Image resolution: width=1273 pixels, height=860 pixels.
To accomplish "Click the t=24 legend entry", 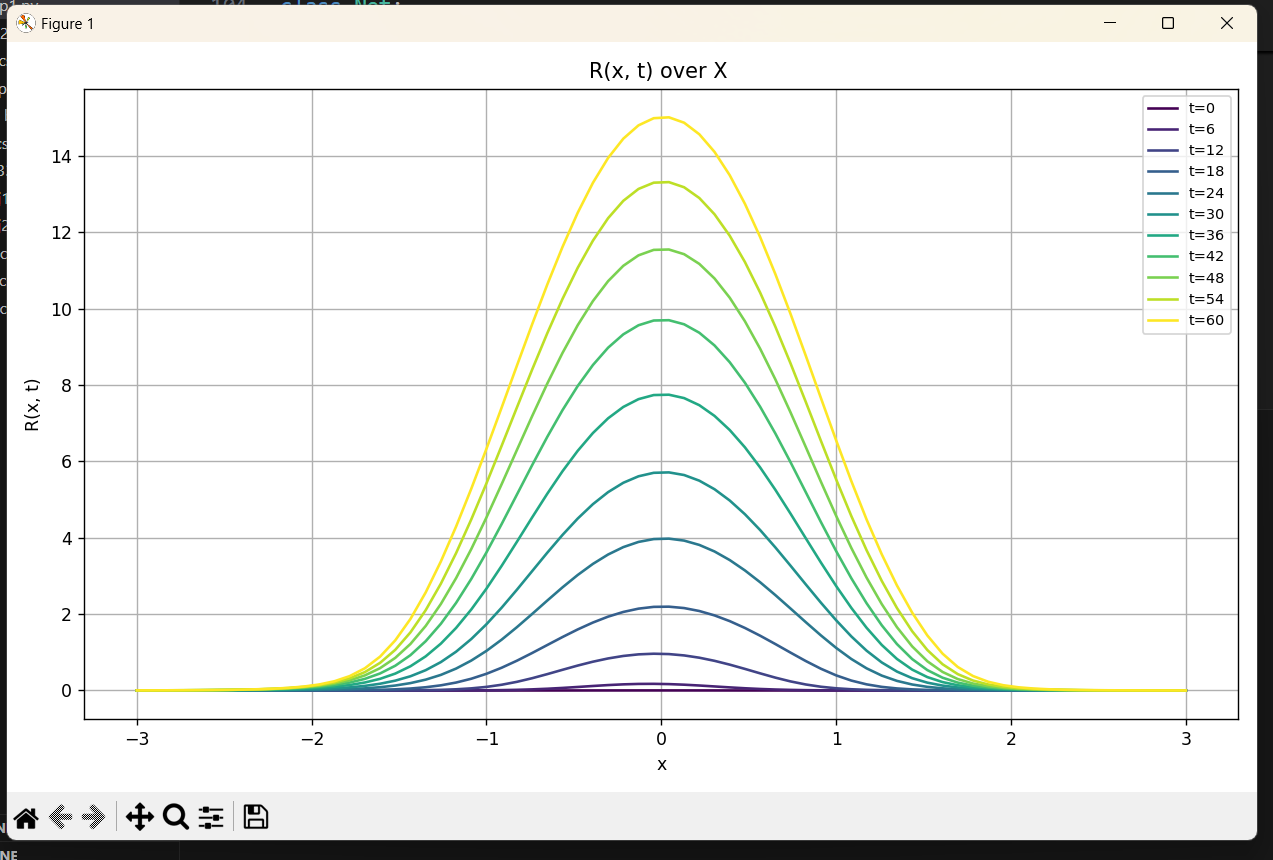I will (1186, 193).
